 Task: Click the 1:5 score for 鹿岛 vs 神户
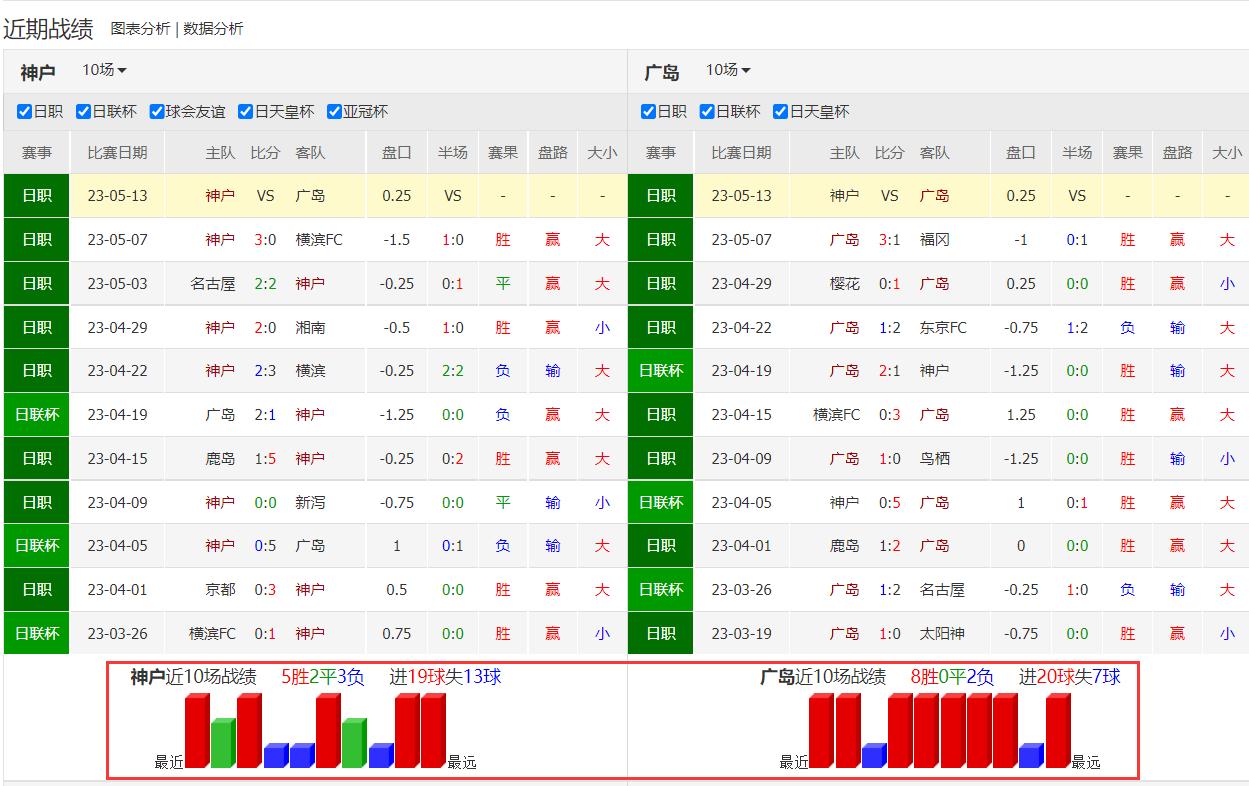265,459
